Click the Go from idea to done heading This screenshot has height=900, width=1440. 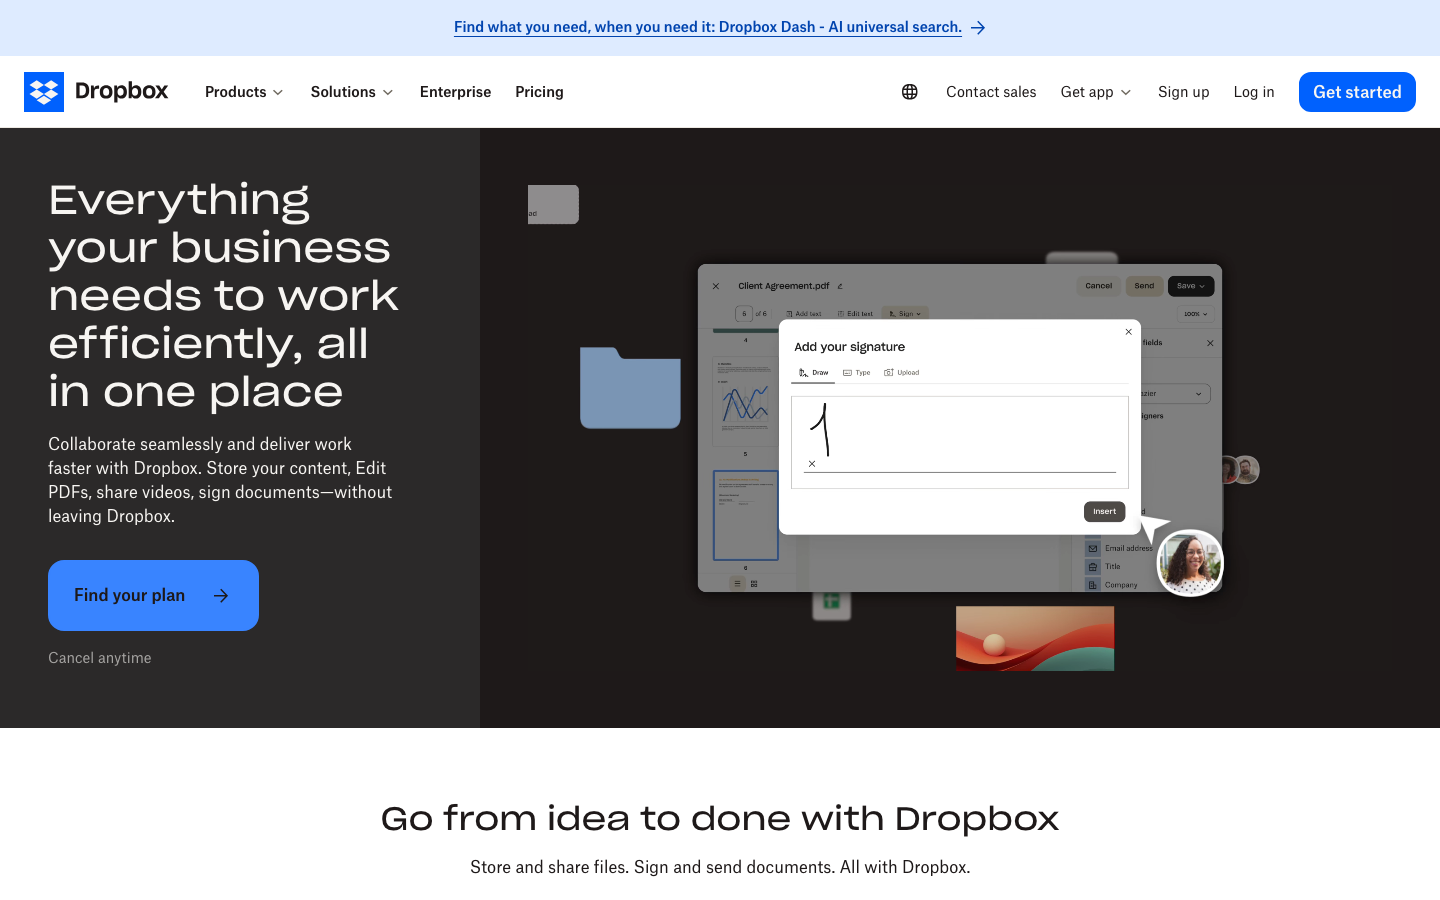720,819
